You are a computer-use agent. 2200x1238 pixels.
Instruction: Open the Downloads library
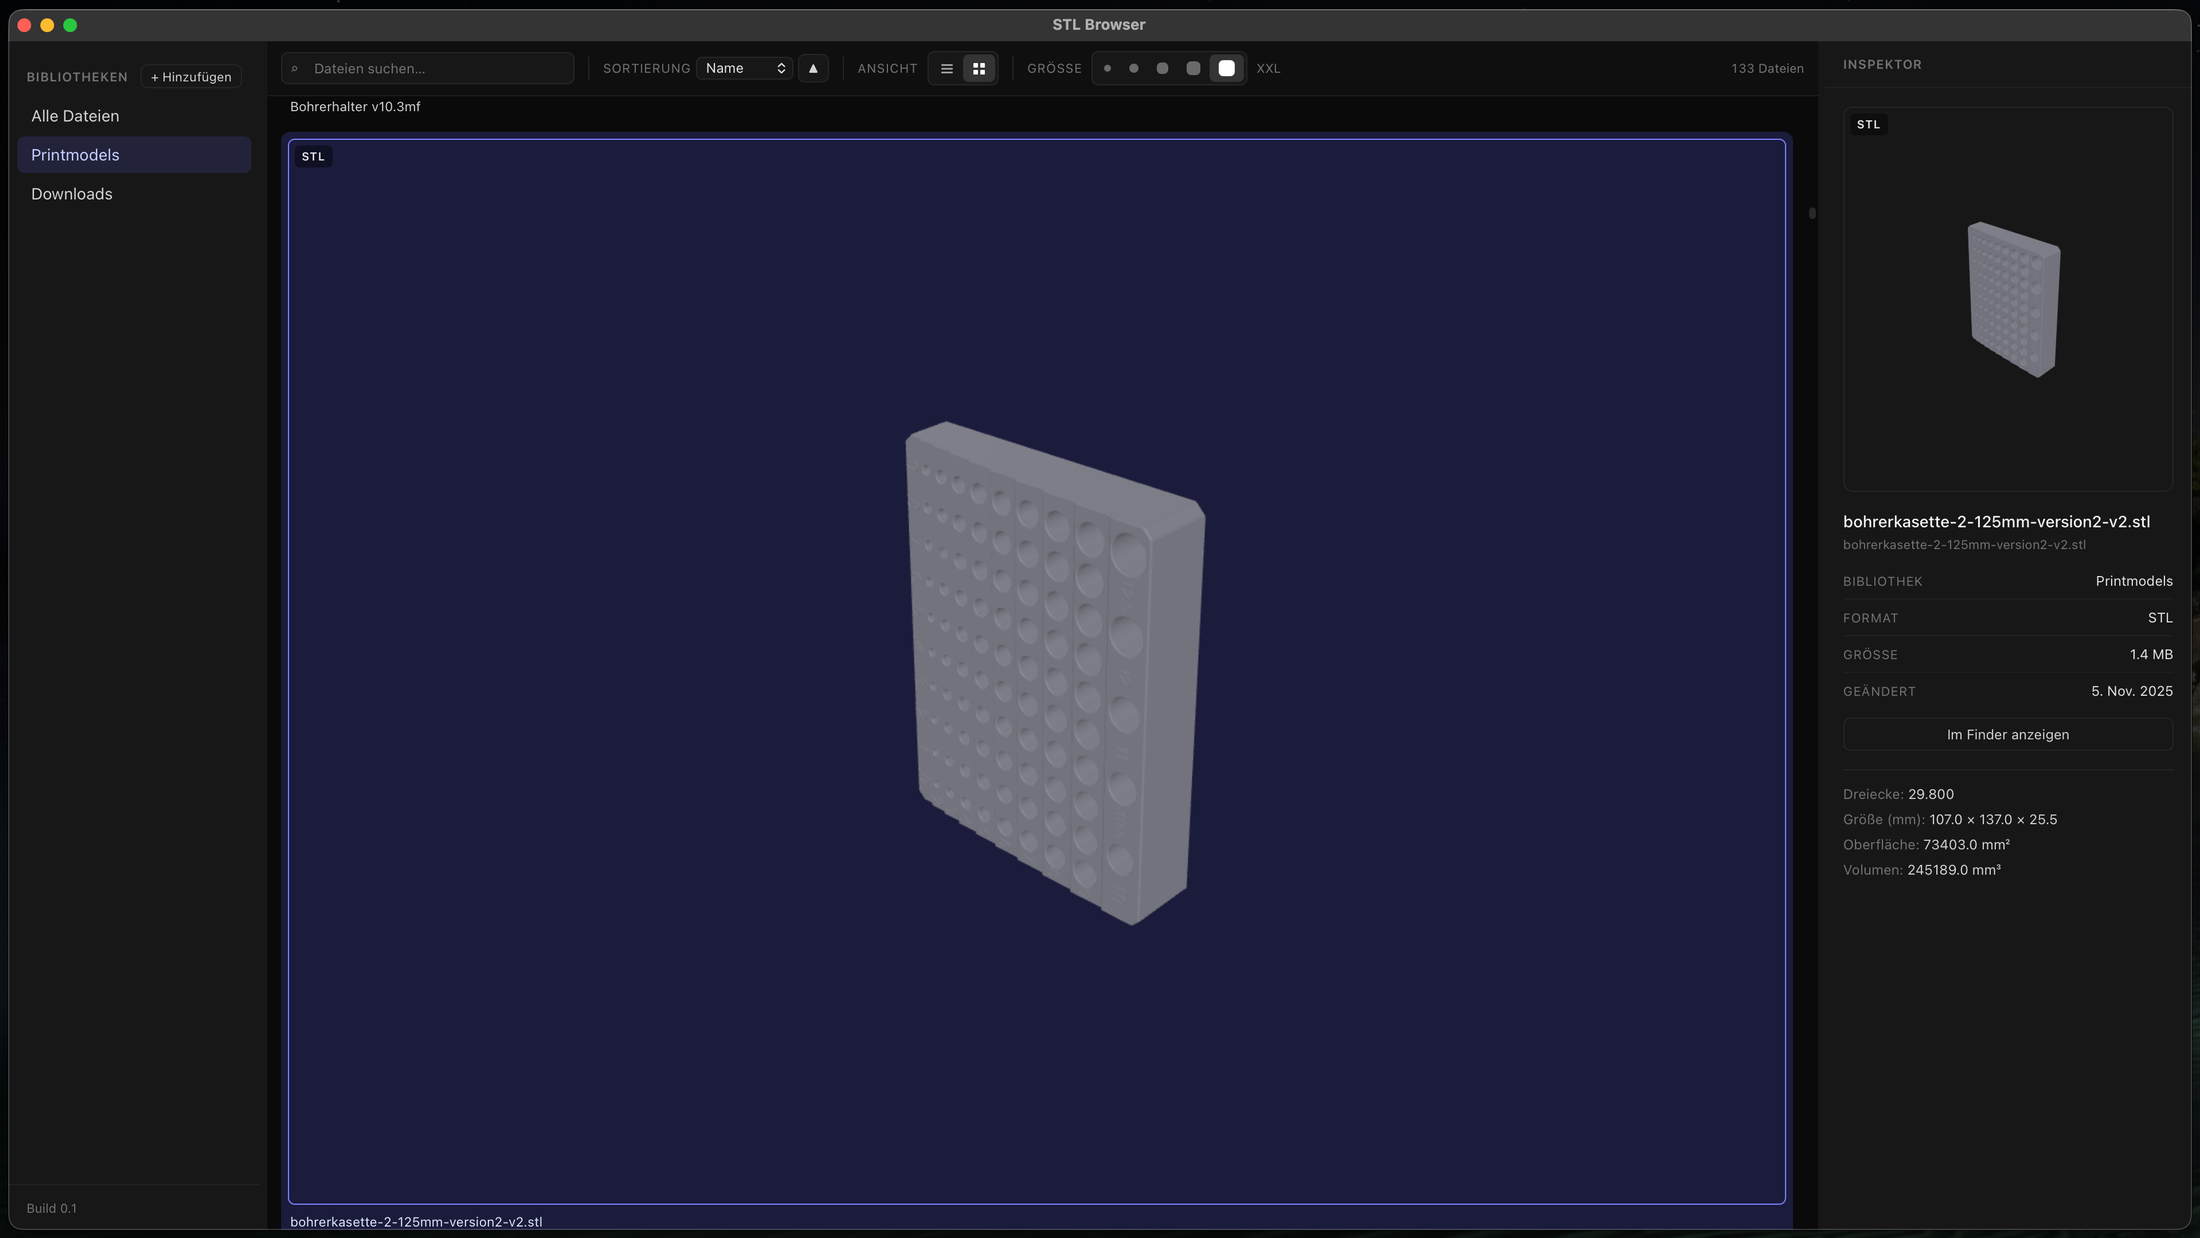[x=134, y=194]
